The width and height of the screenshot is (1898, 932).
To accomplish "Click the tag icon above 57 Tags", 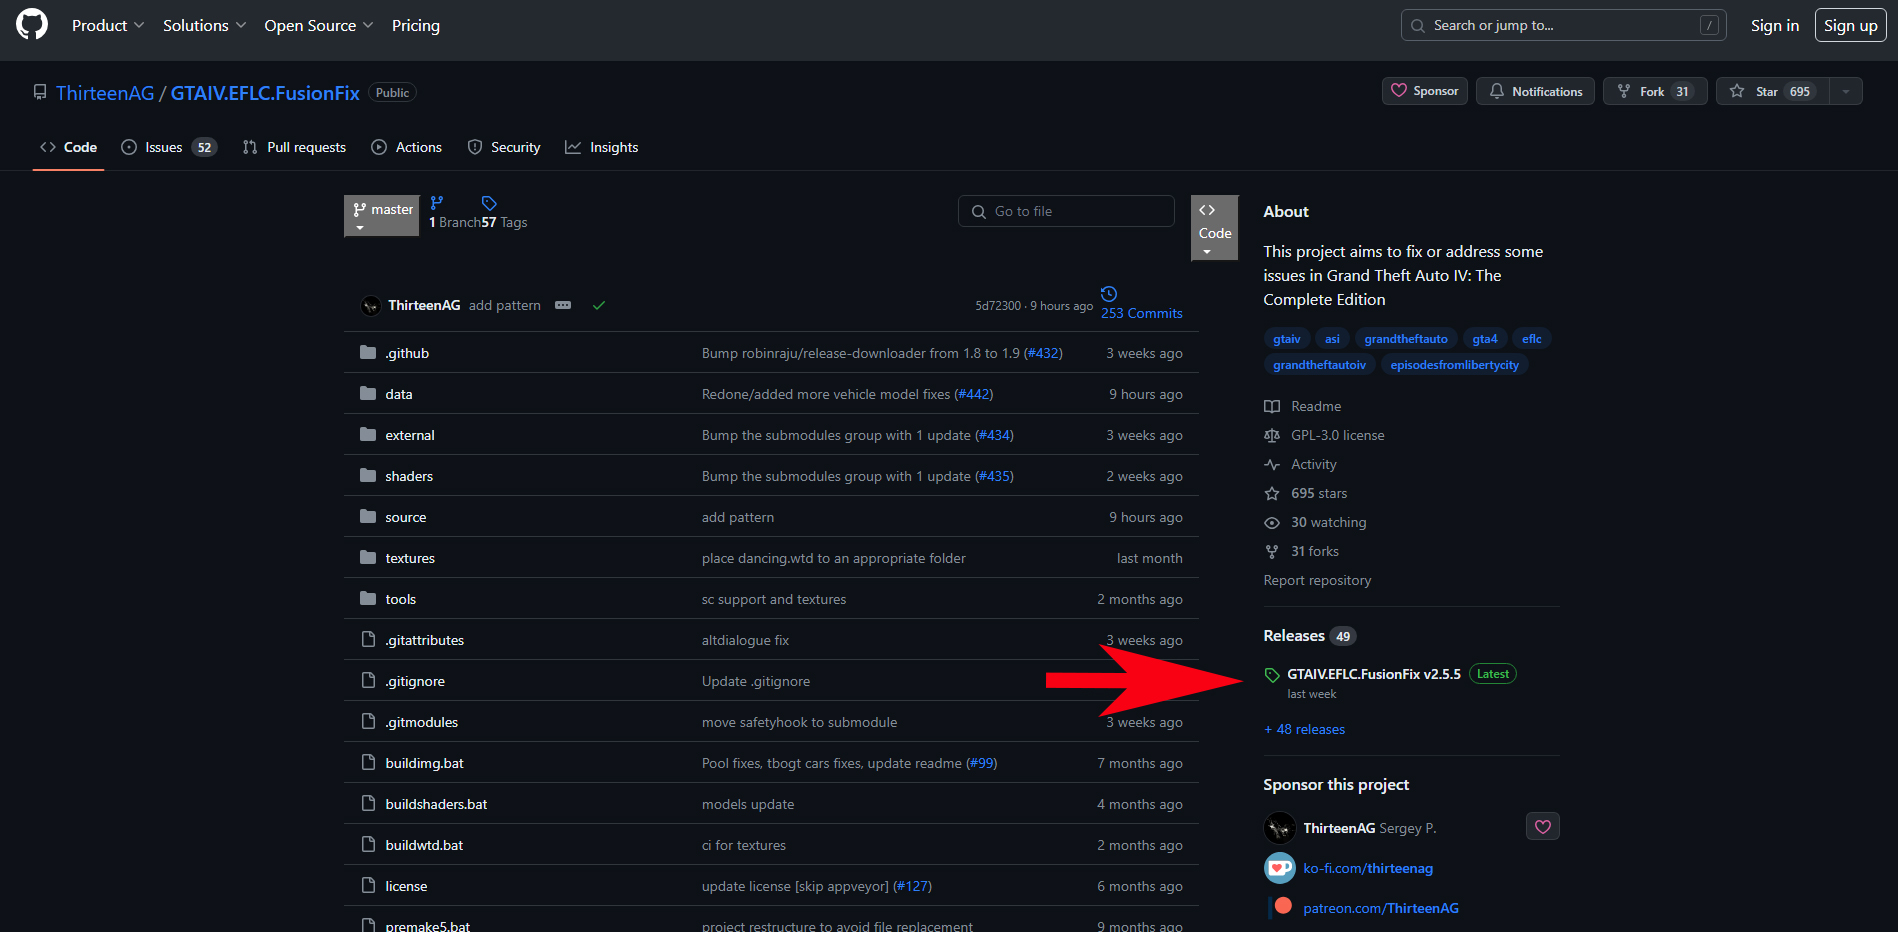I will (489, 203).
